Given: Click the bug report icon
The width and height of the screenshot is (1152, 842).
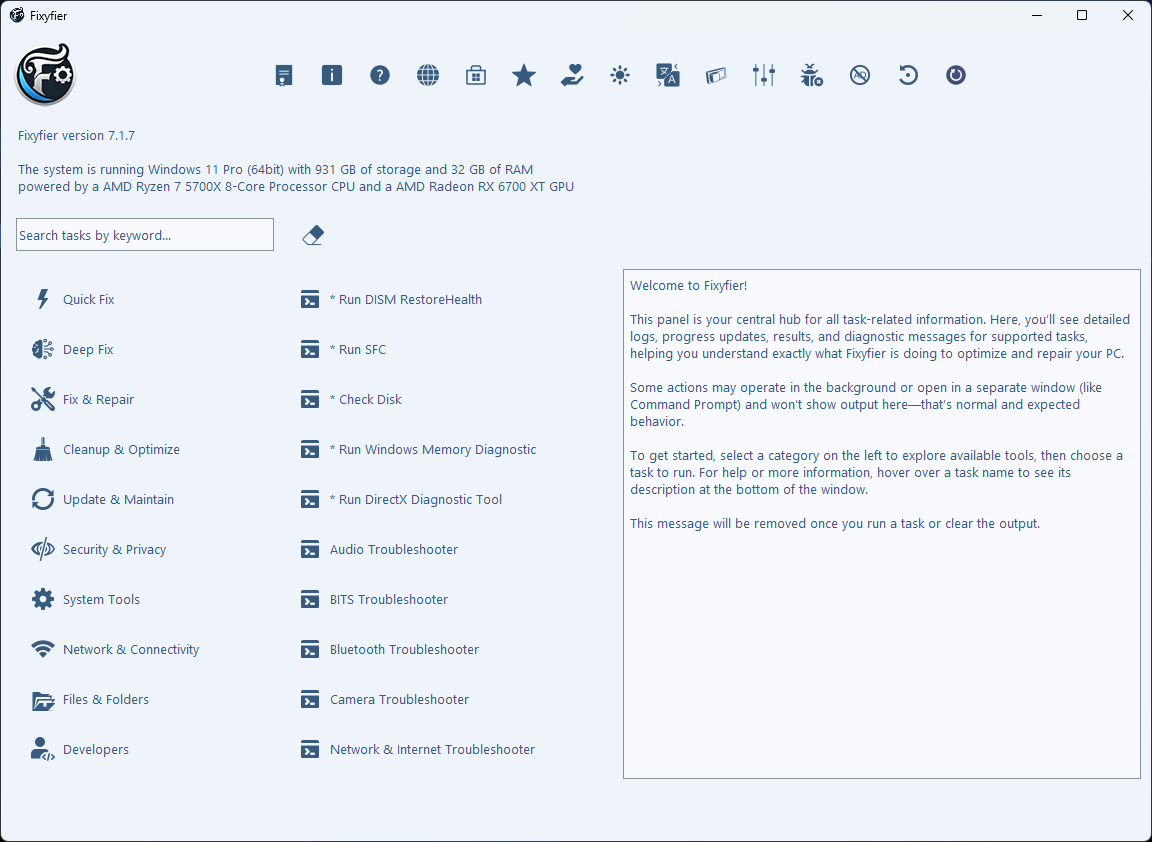Looking at the screenshot, I should [812, 75].
